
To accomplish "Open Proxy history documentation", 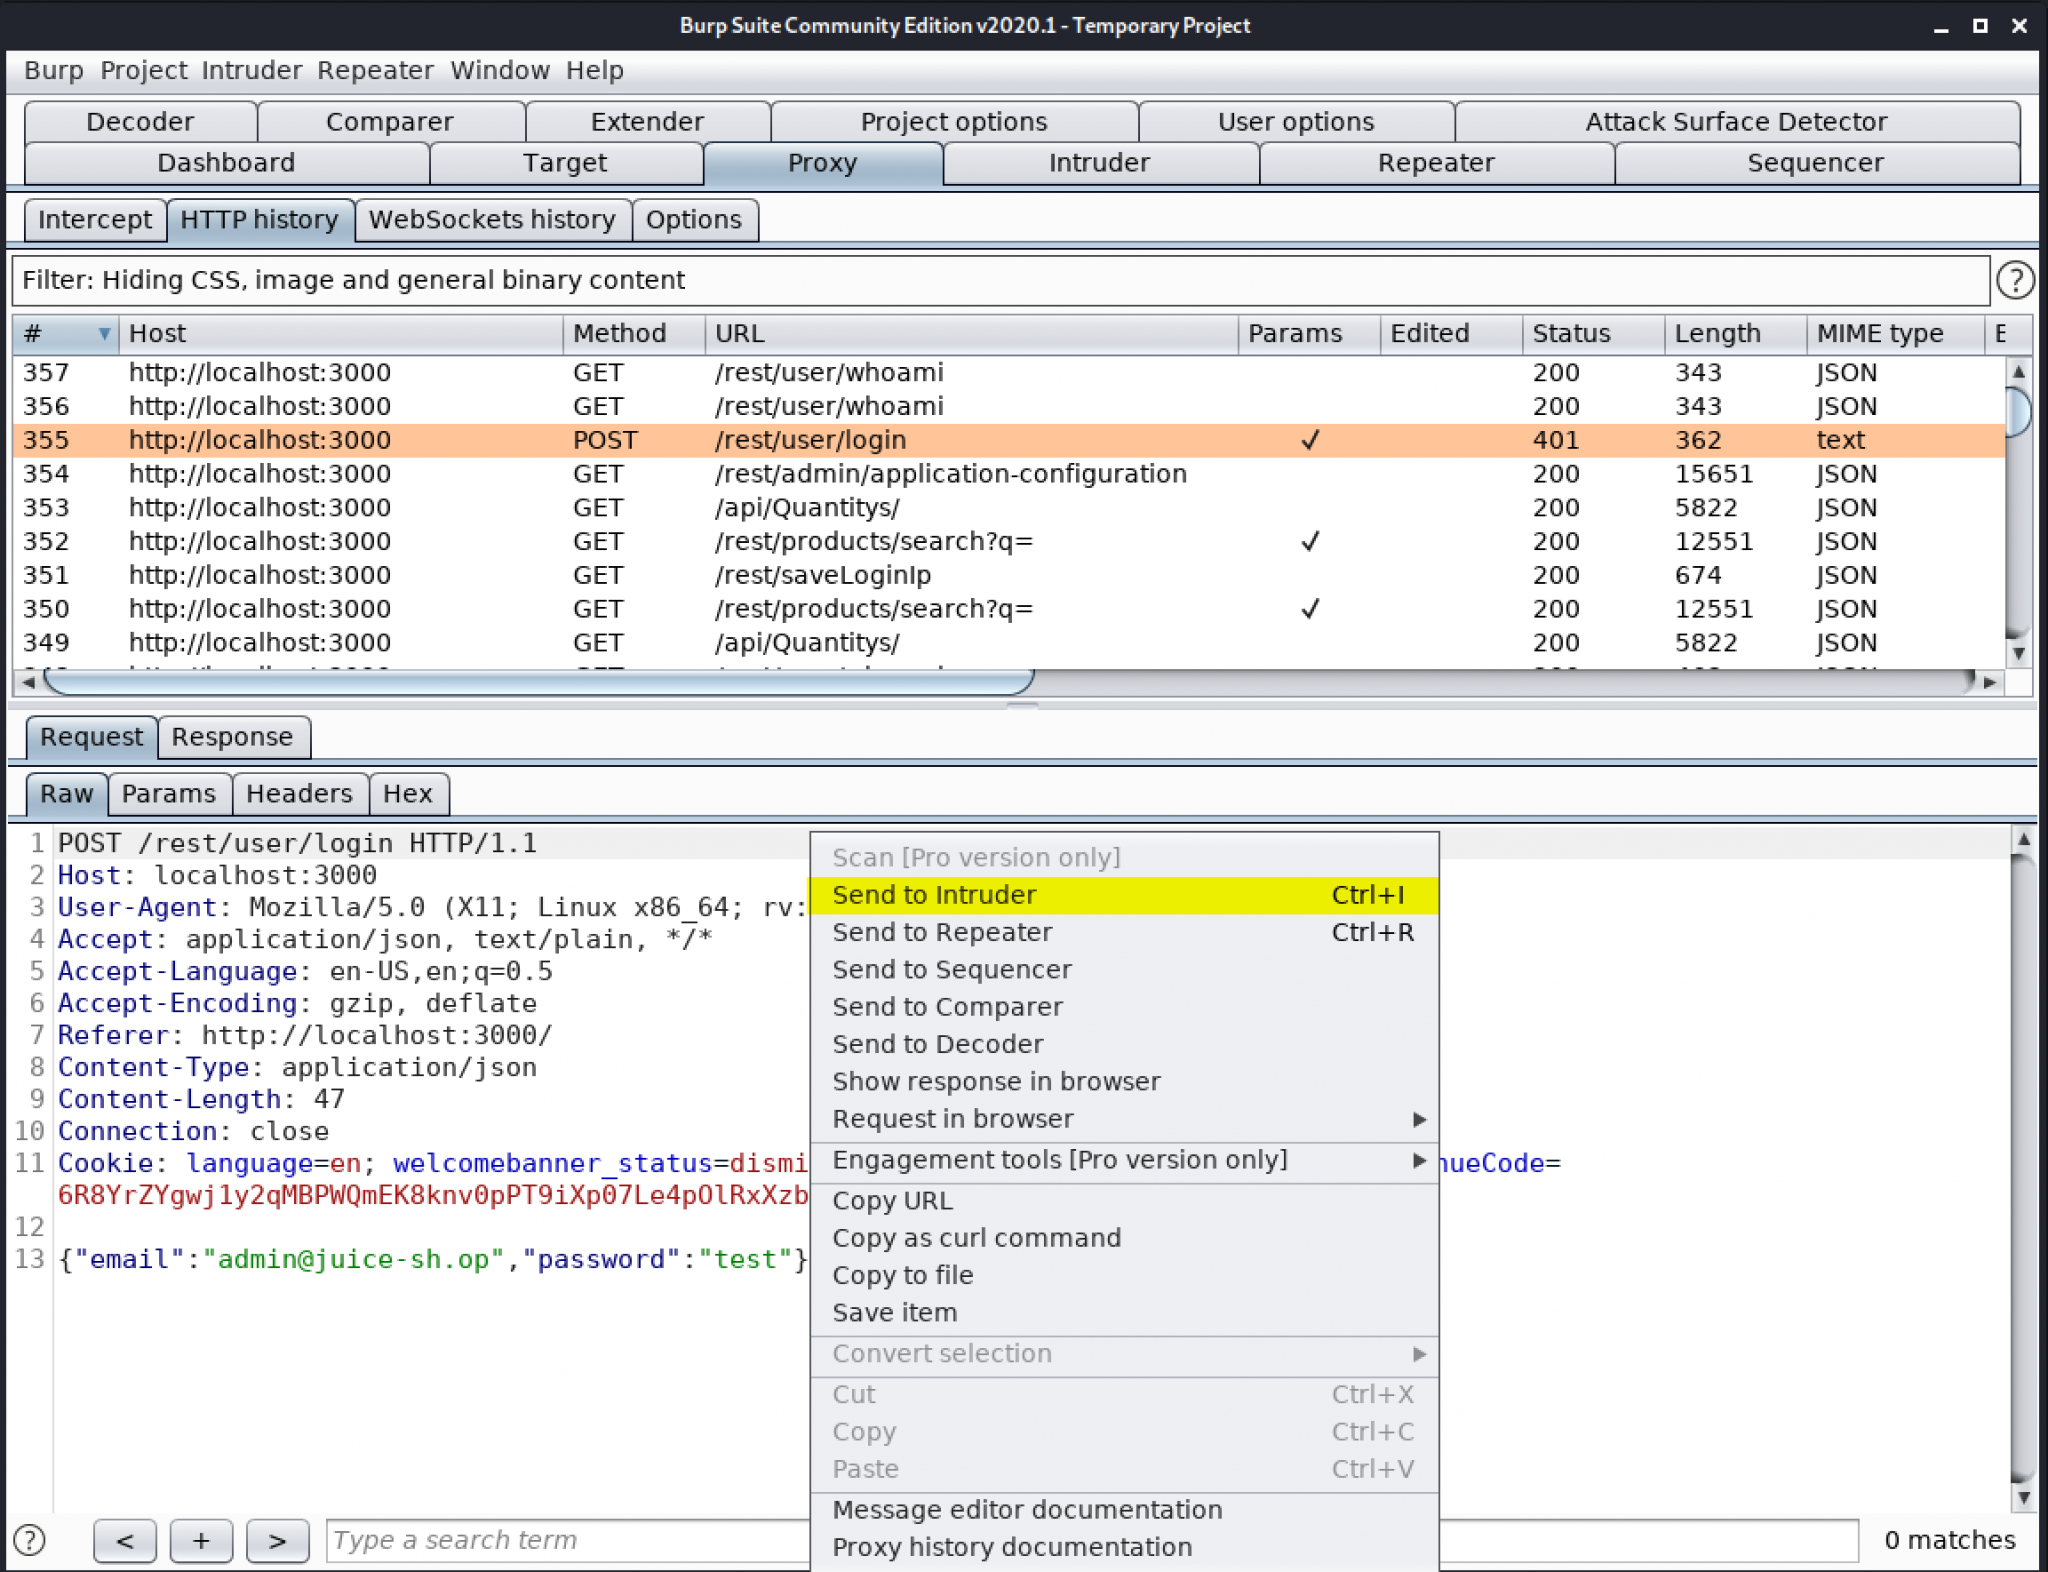I will click(x=1012, y=1546).
